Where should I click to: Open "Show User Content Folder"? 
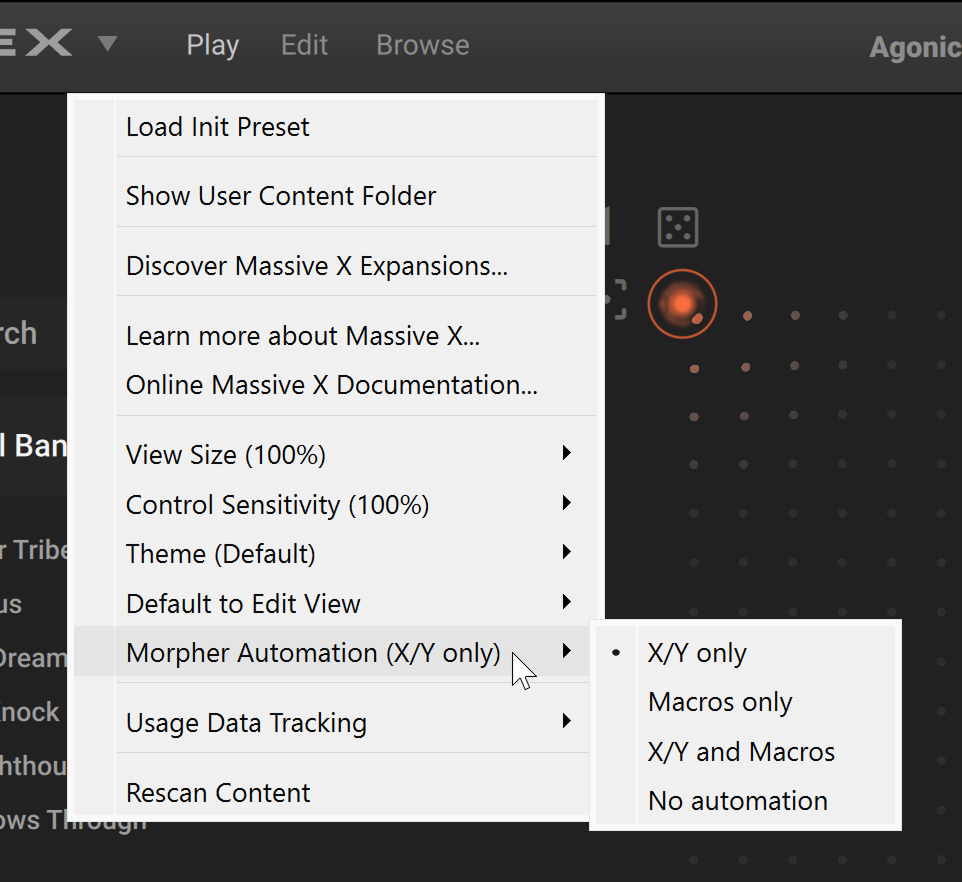pos(280,196)
